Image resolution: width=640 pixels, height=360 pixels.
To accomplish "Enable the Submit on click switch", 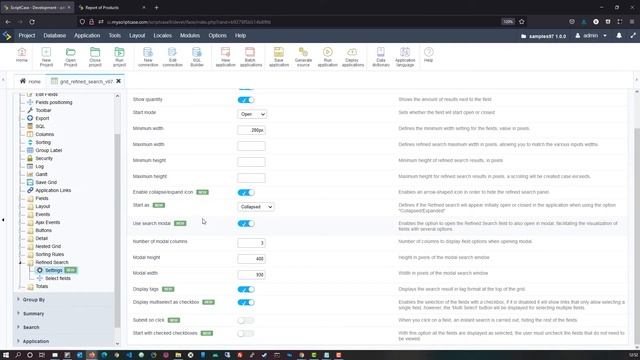I will (x=246, y=321).
